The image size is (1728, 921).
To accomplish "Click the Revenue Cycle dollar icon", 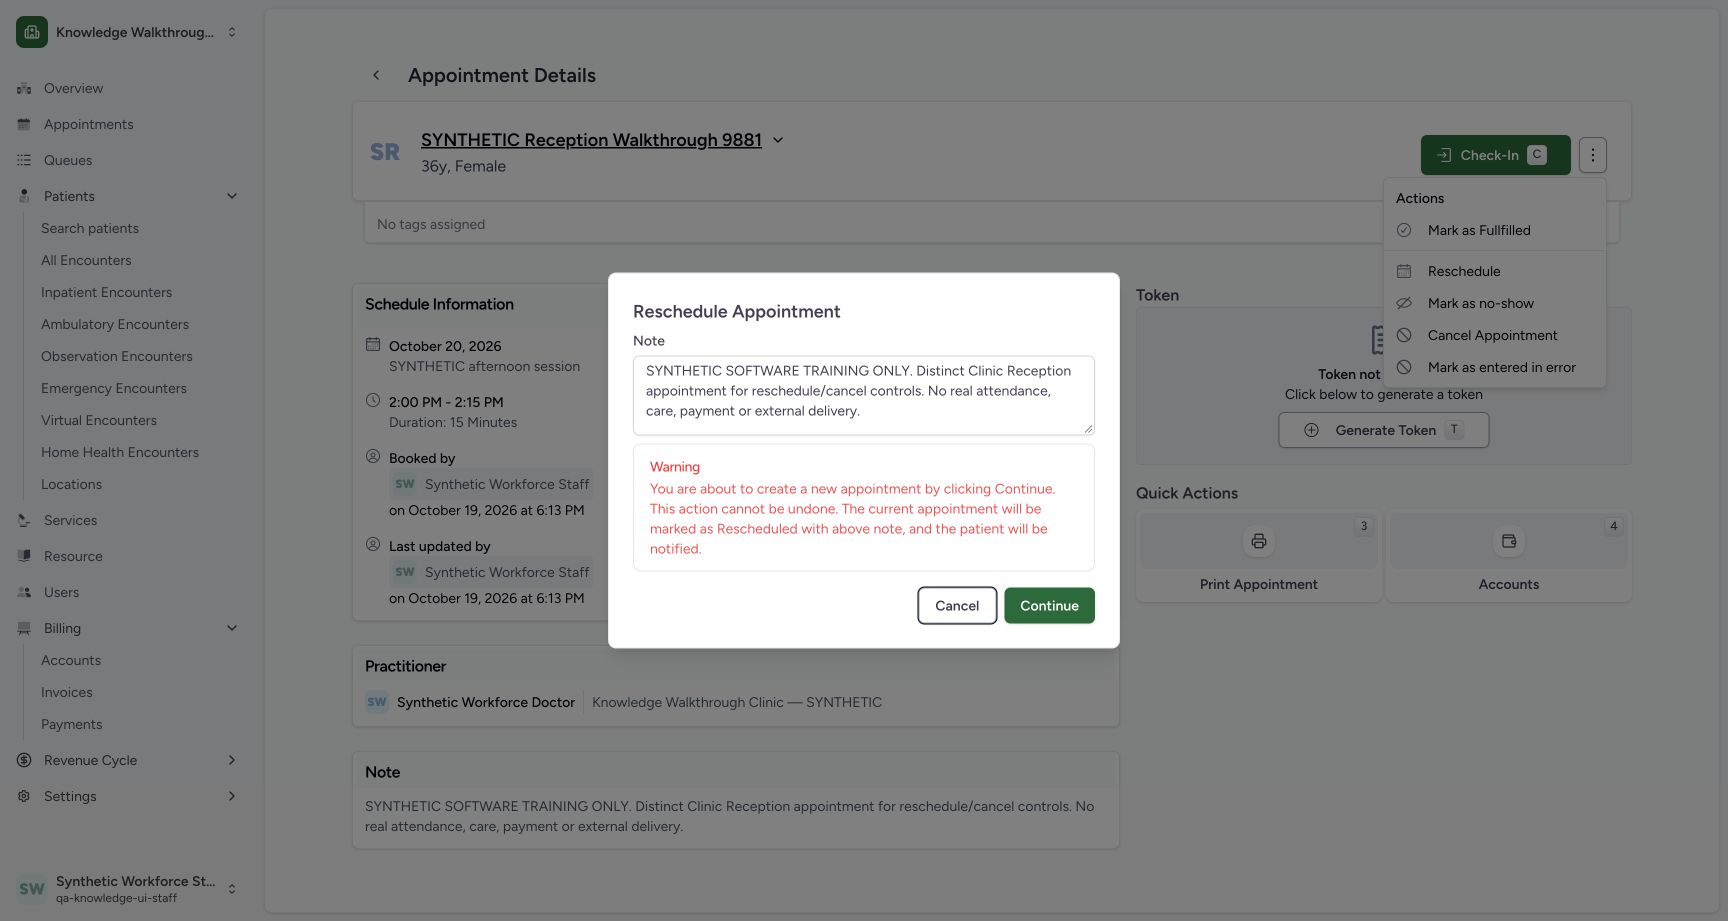I will [24, 760].
